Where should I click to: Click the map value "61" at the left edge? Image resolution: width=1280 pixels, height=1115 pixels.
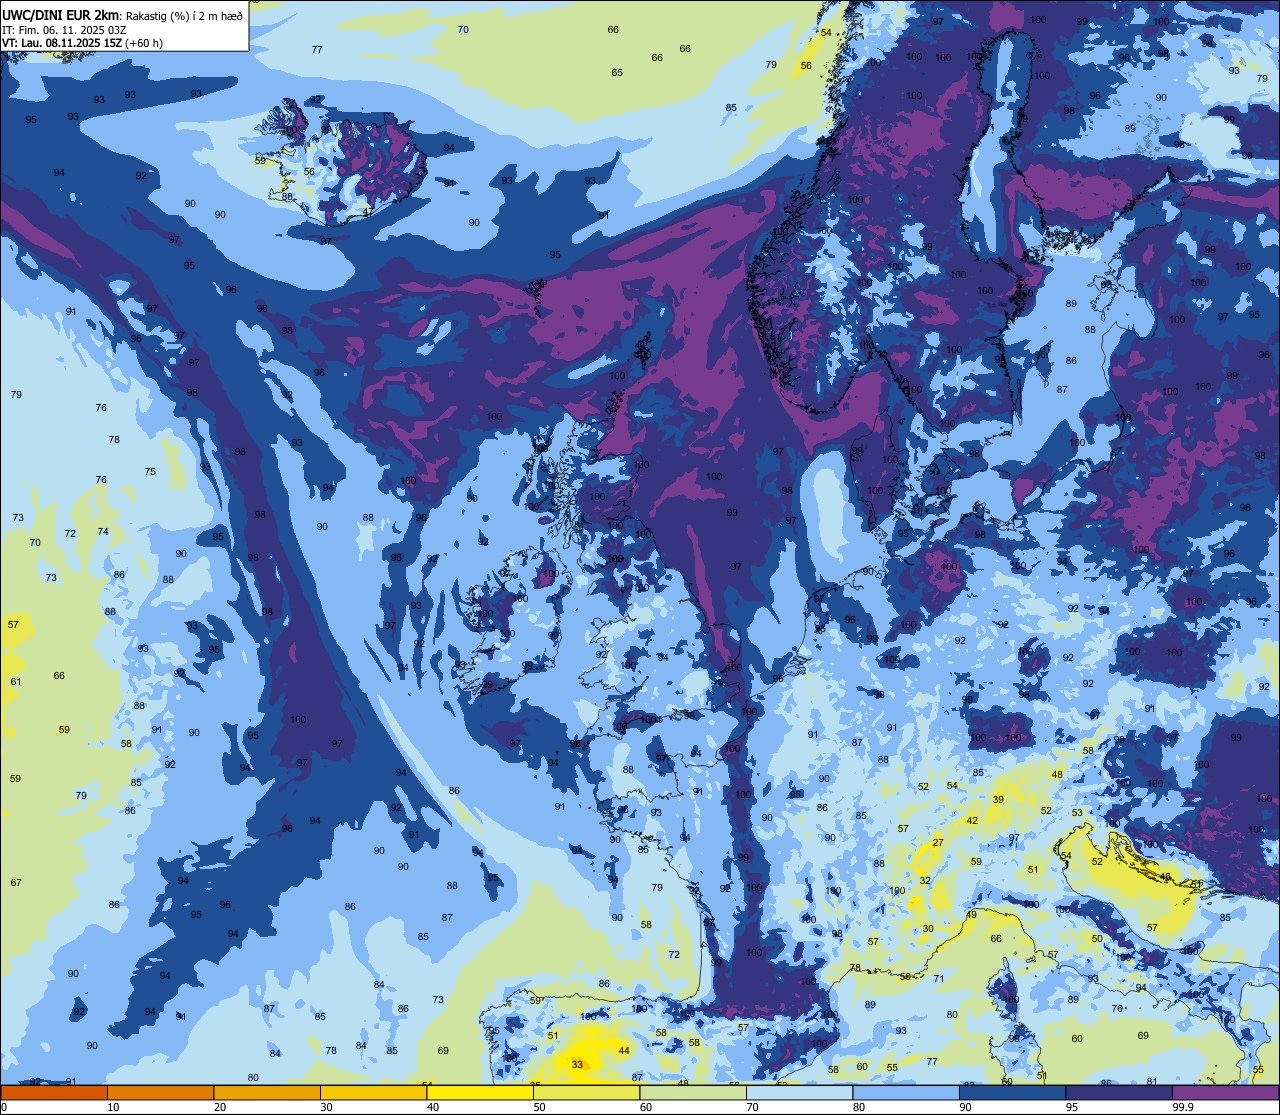coord(16,682)
